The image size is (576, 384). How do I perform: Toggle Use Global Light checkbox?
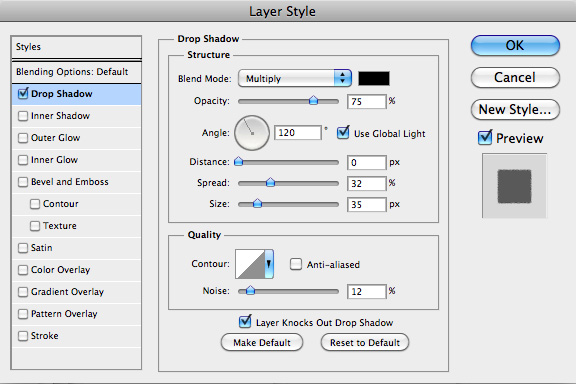pos(343,133)
